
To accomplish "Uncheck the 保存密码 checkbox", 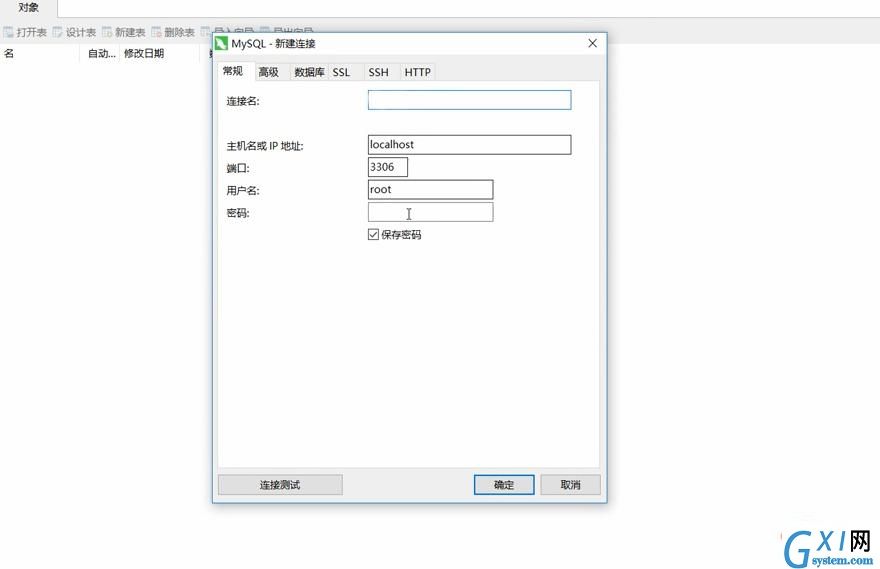I will coord(373,235).
